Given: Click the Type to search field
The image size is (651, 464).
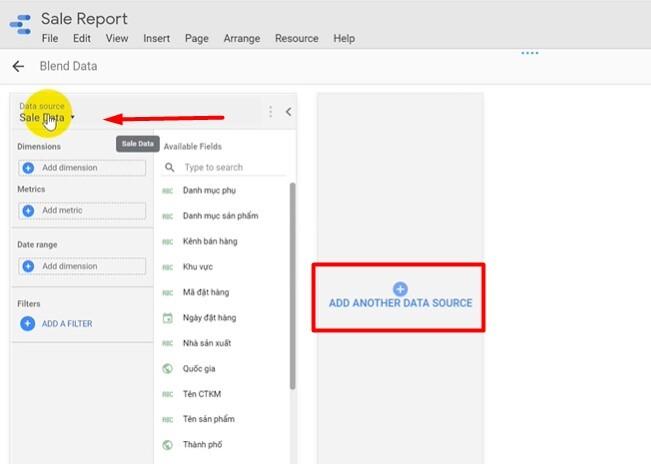Looking at the screenshot, I should [224, 167].
